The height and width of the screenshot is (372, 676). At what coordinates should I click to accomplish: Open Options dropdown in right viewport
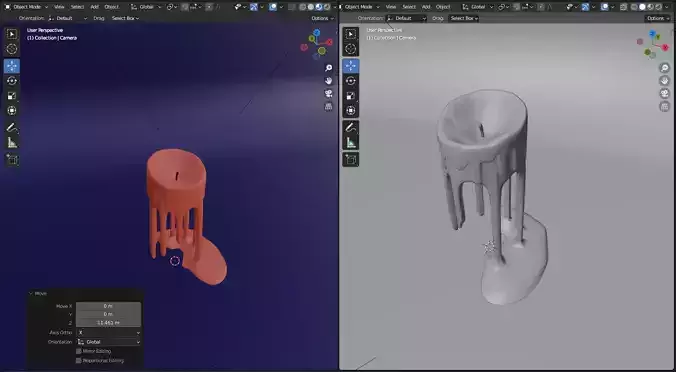point(657,18)
